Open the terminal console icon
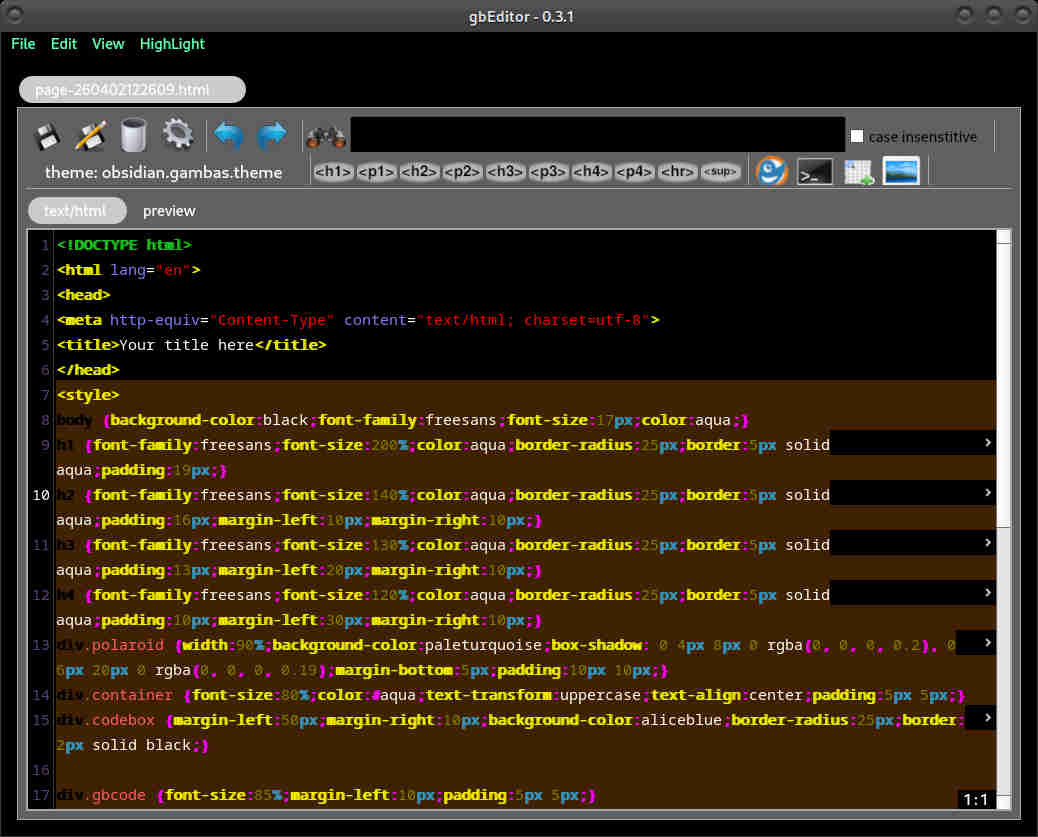The width and height of the screenshot is (1038, 837). pos(814,172)
